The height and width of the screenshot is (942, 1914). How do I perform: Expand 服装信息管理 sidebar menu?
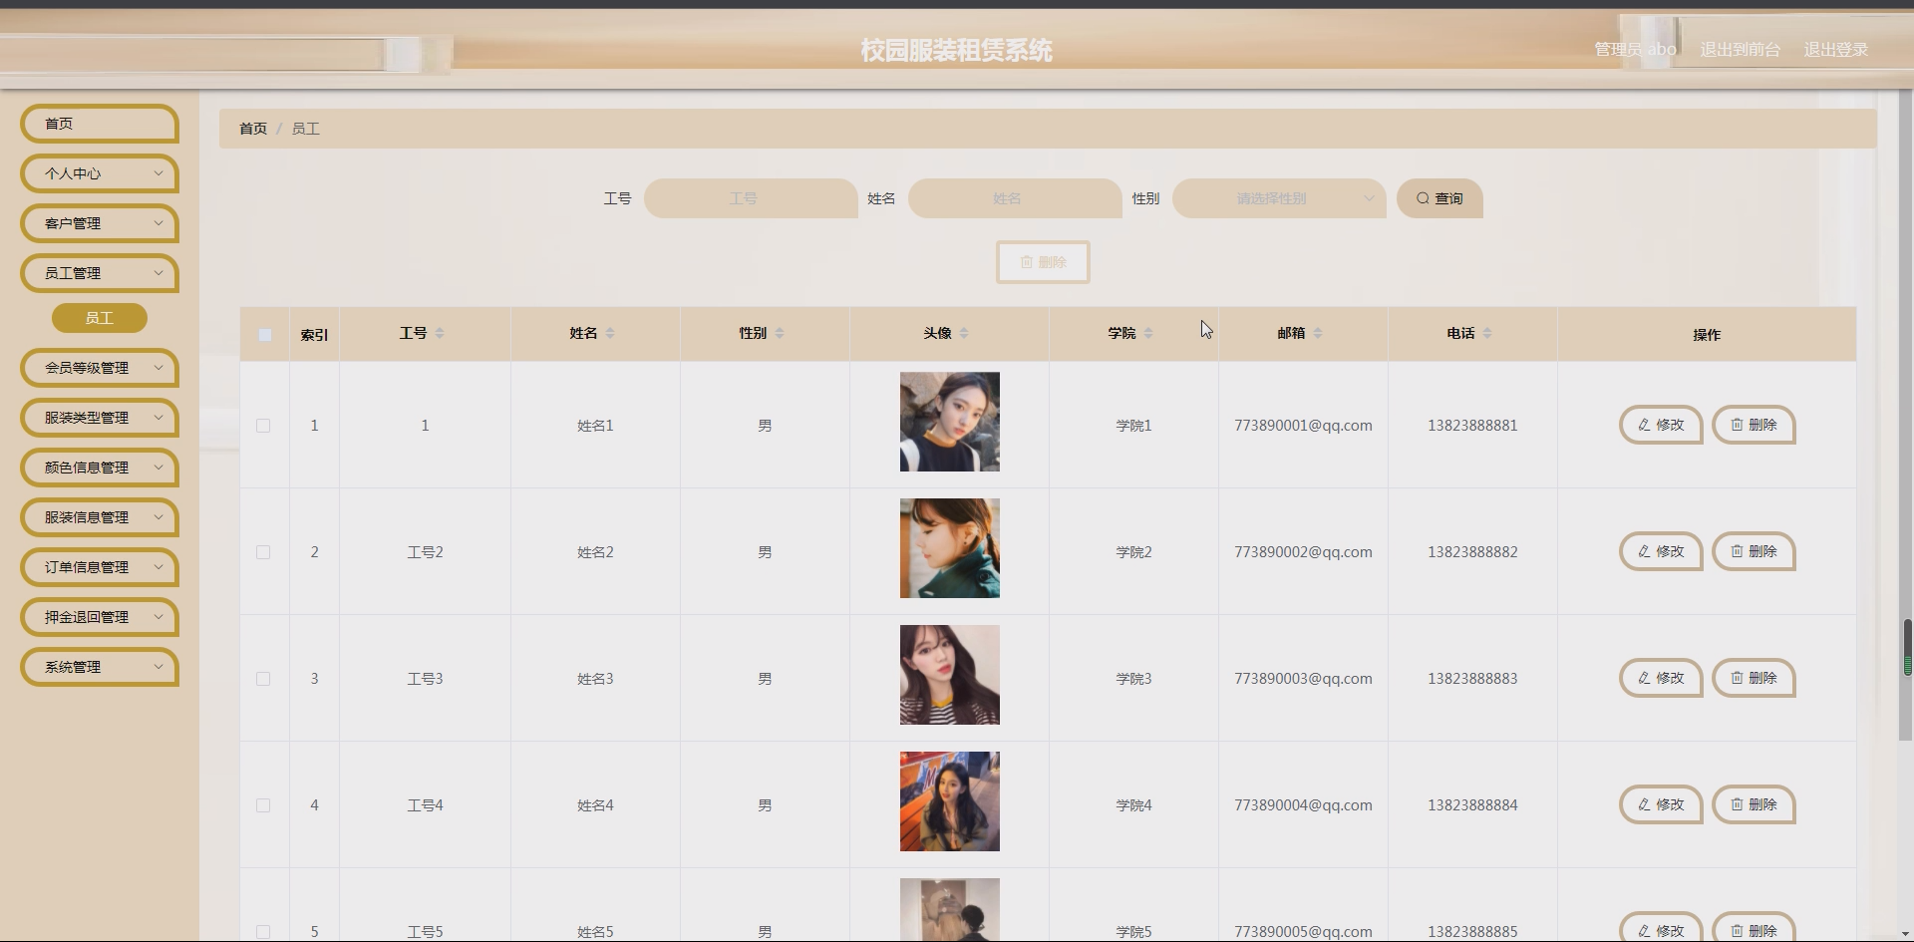click(x=99, y=517)
